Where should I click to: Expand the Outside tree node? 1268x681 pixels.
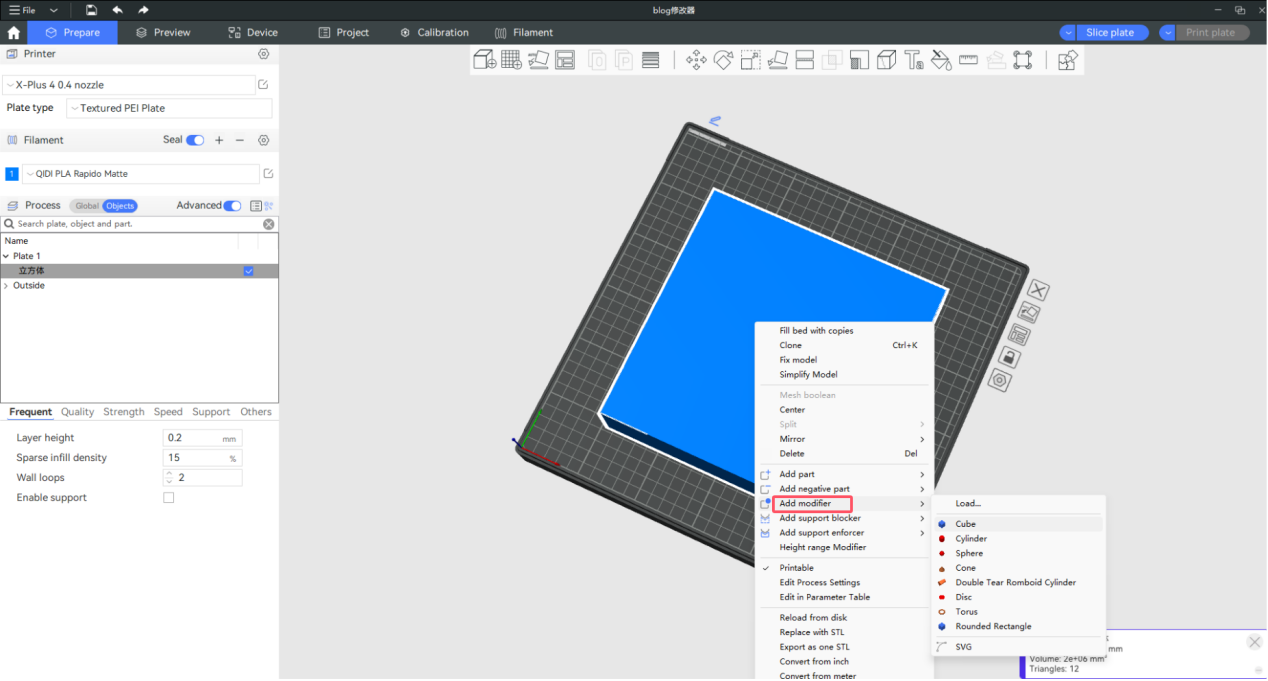[x=6, y=286]
